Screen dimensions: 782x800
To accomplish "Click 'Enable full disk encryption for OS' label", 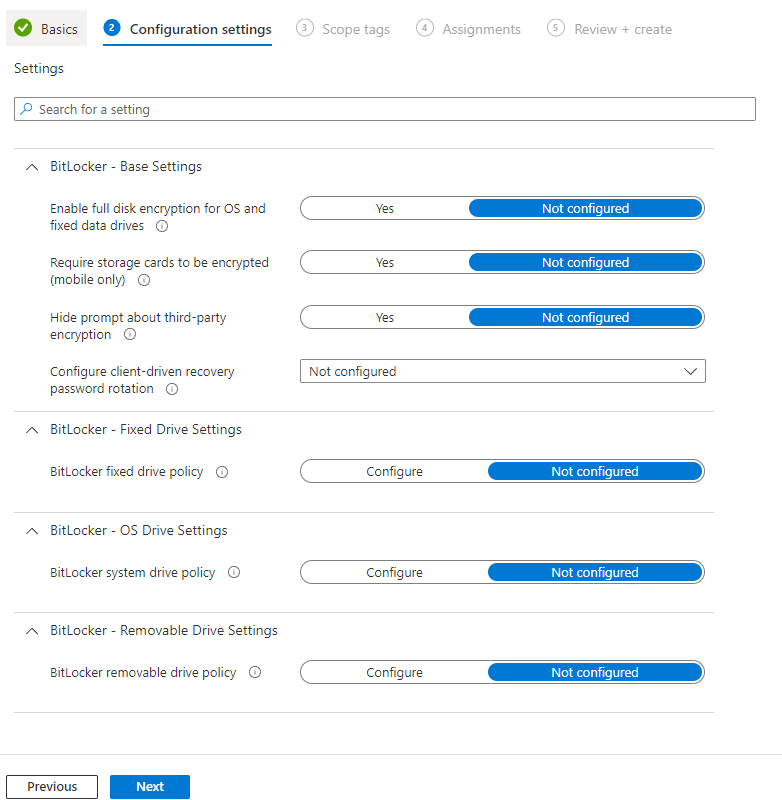I will pos(158,217).
